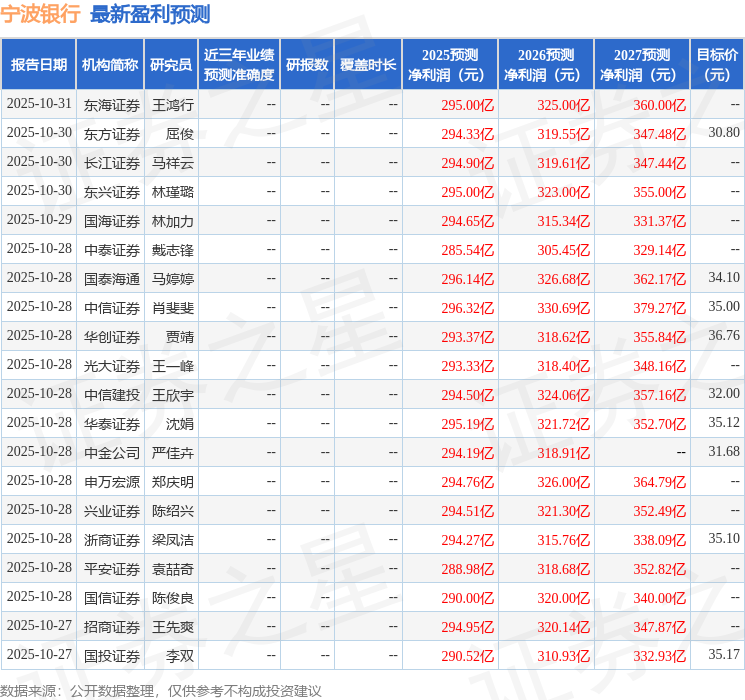Click the 近三年业绩预测准确度 header
The image size is (745, 700).
click(x=239, y=65)
